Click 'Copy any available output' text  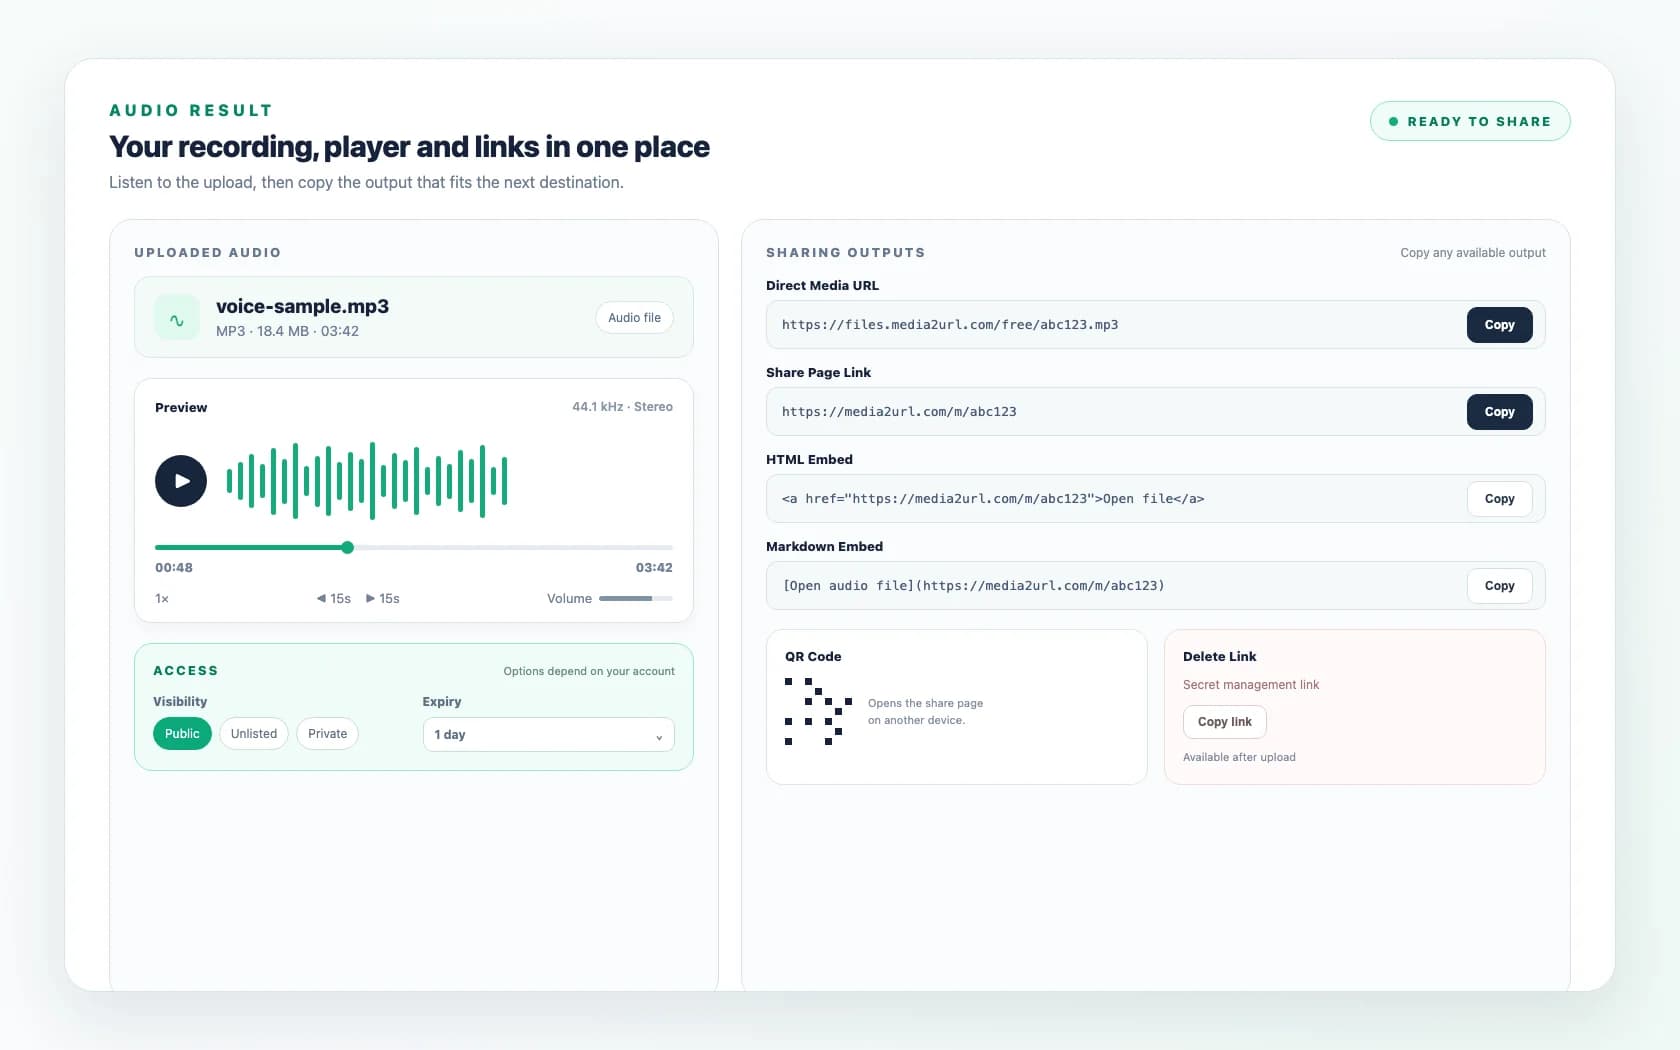(1473, 253)
